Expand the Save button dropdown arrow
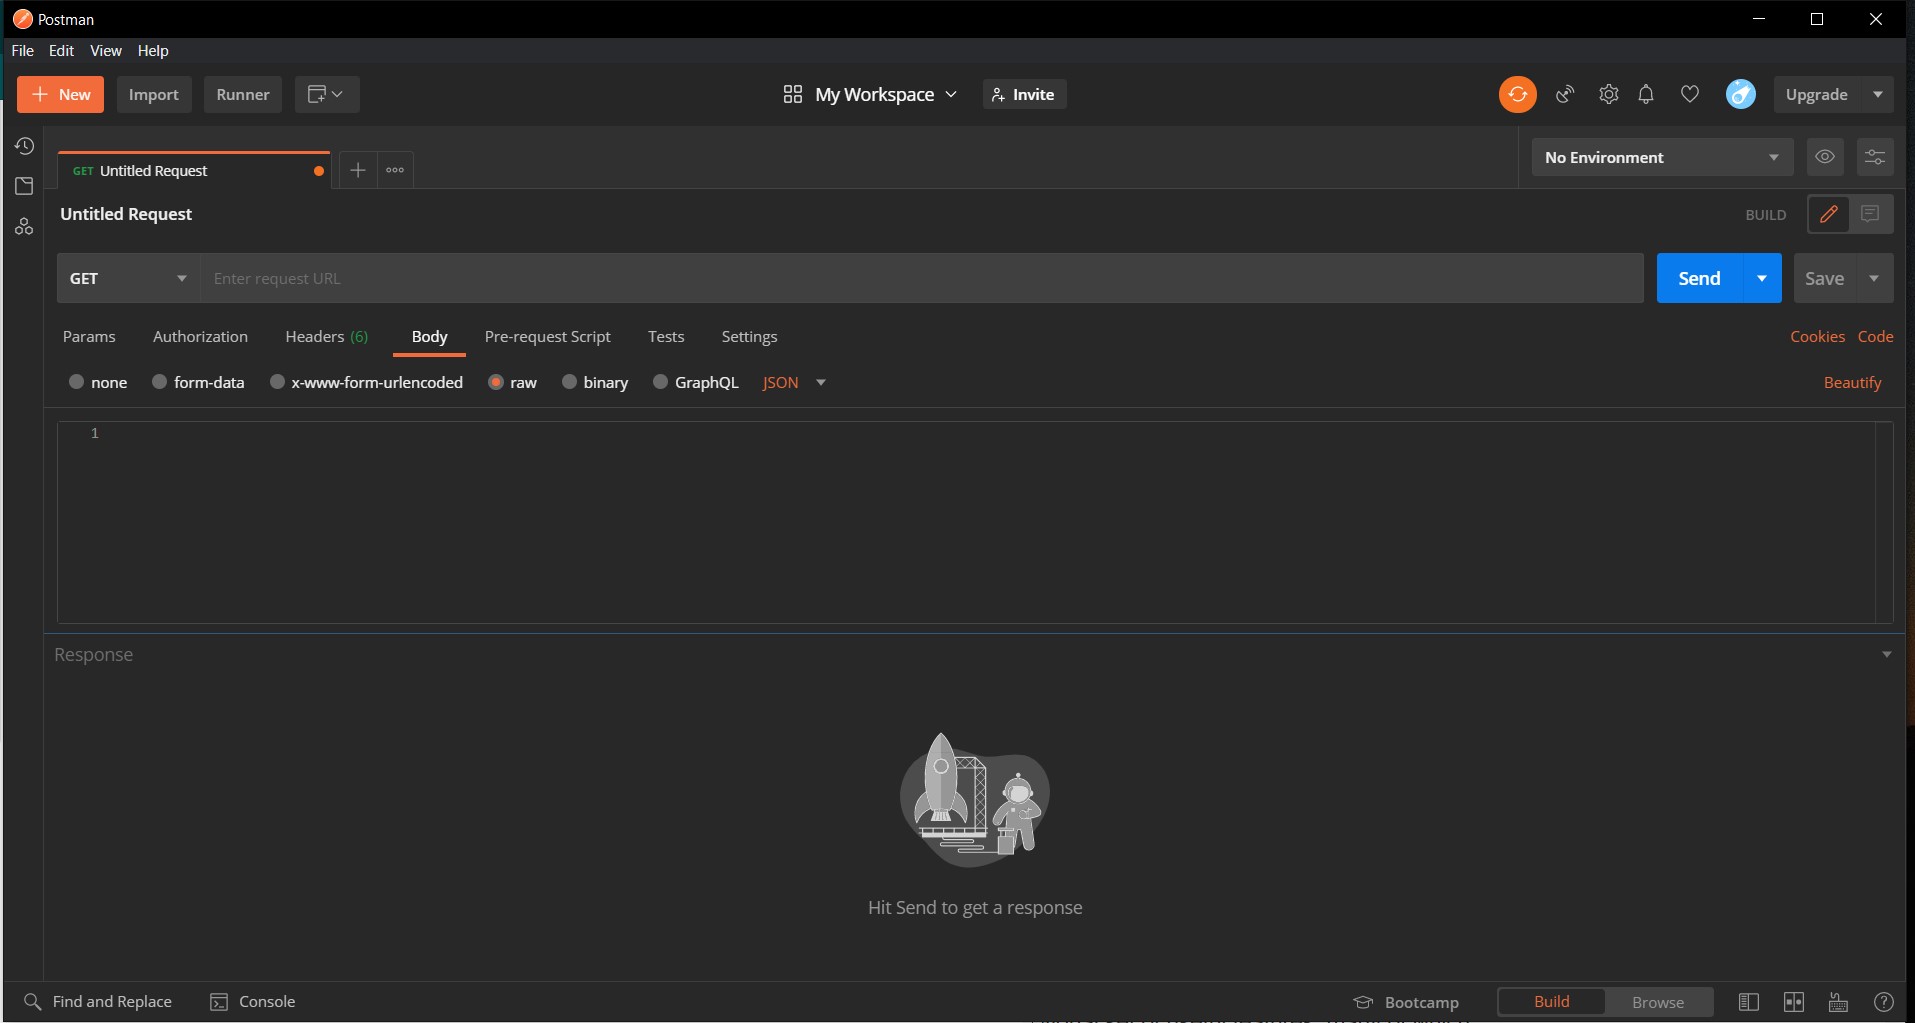1915x1023 pixels. [x=1874, y=278]
